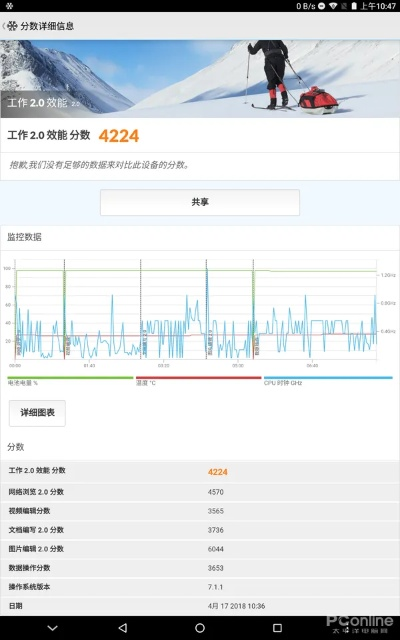Tap the hide keyboard down-chevron icon
The height and width of the screenshot is (640, 400).
pos(53,628)
